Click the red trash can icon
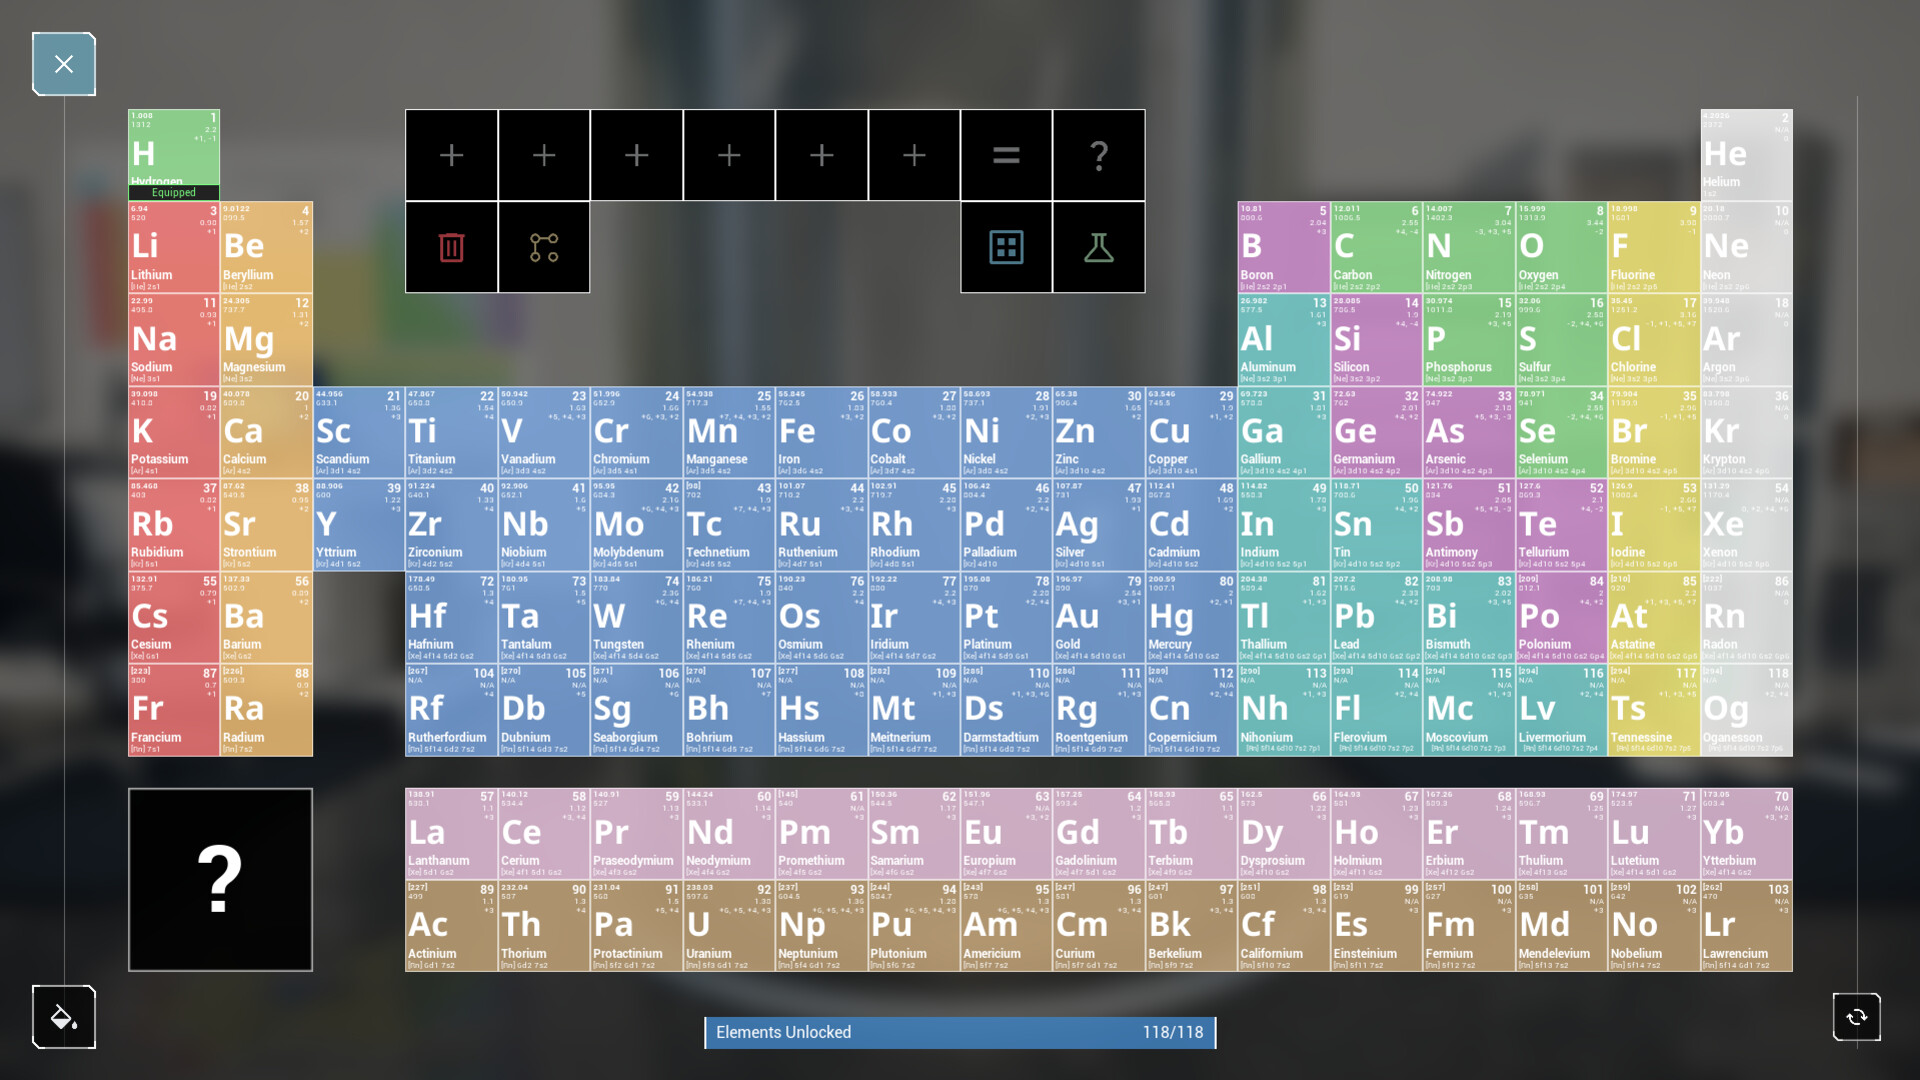This screenshot has height=1080, width=1920. pos(451,247)
